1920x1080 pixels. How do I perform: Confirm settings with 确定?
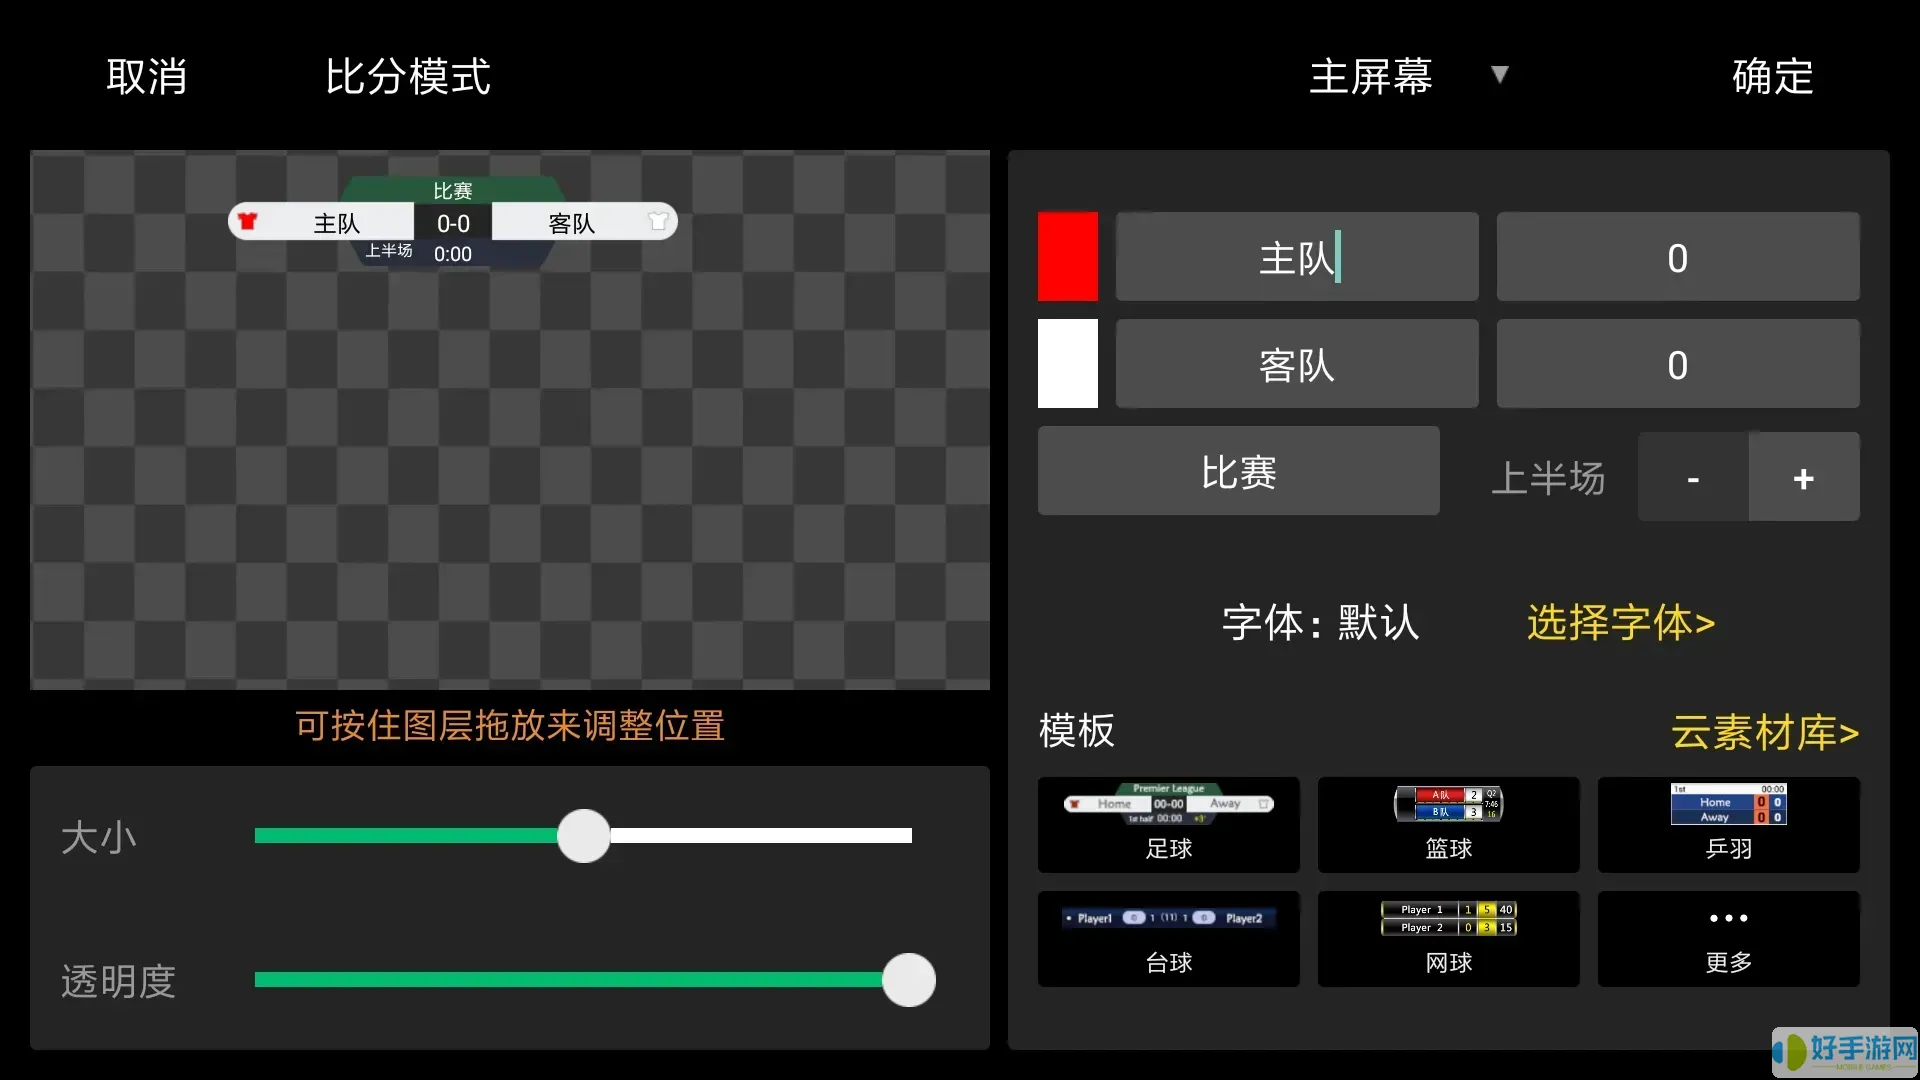[x=1772, y=76]
